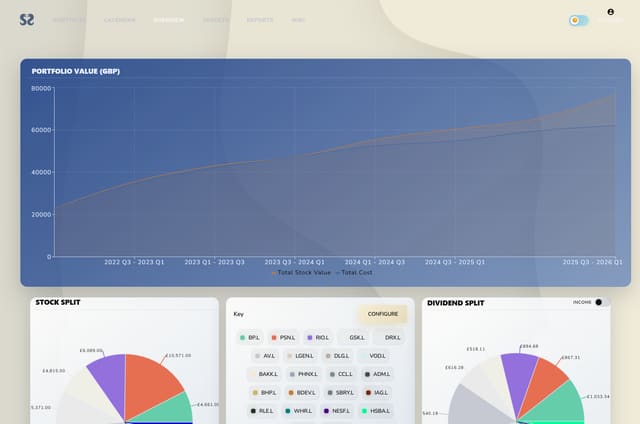Toggle the INCOME switch on Dividend Split
Image resolution: width=640 pixels, height=424 pixels.
pyautogui.click(x=602, y=302)
